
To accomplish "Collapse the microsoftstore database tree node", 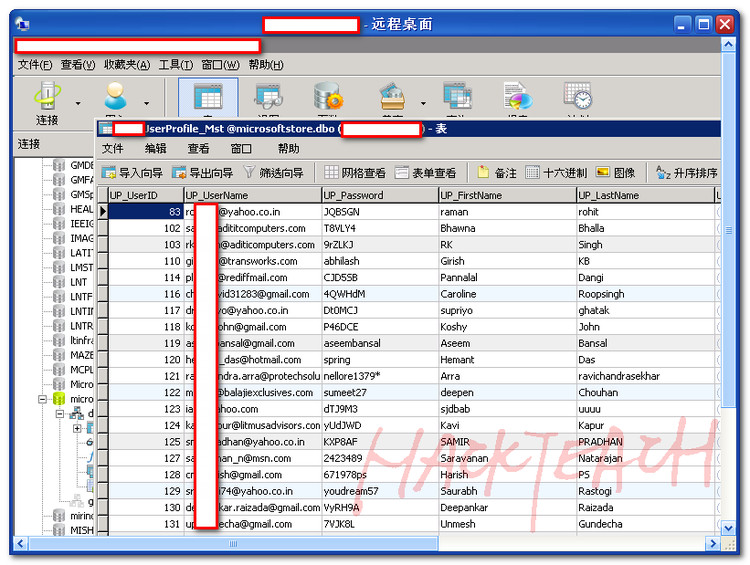I will [x=43, y=399].
